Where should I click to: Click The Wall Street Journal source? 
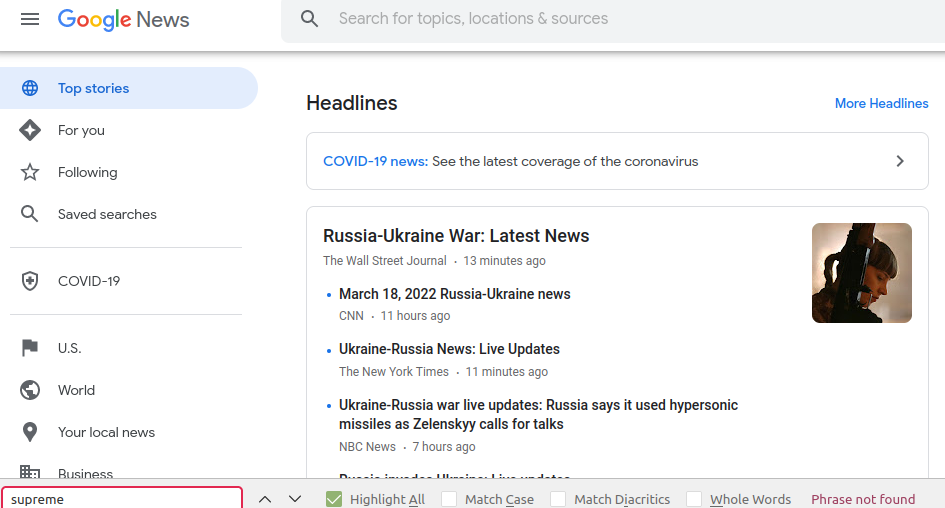[x=385, y=260]
